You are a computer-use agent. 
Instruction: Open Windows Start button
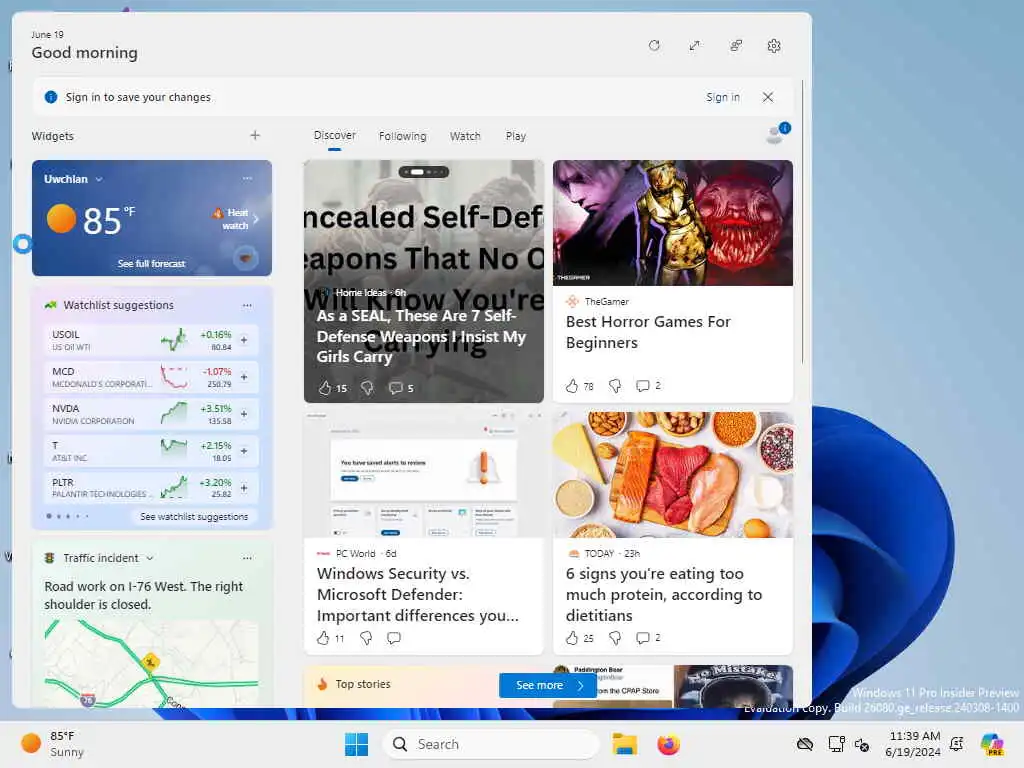pos(356,744)
